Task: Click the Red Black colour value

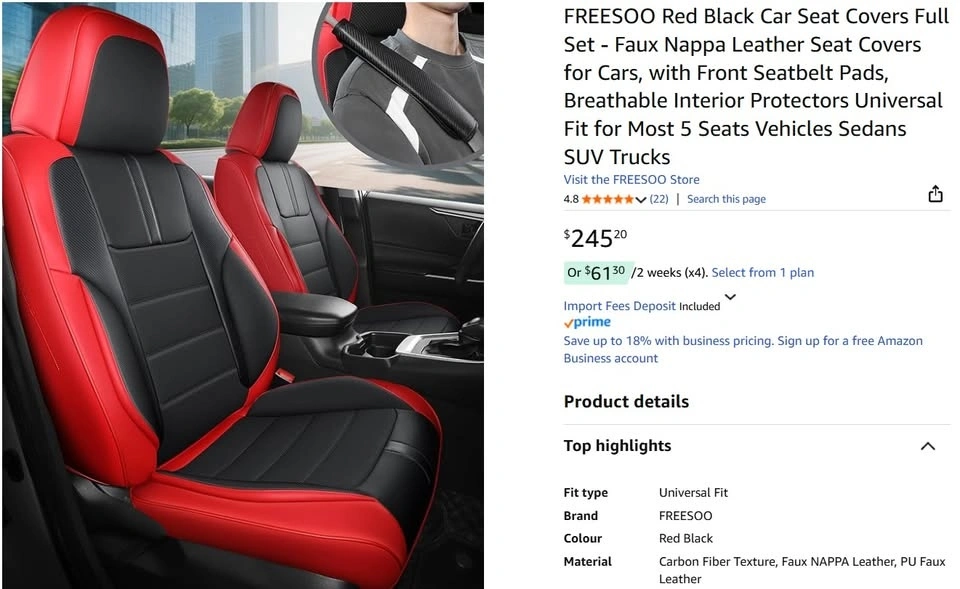Action: 686,538
